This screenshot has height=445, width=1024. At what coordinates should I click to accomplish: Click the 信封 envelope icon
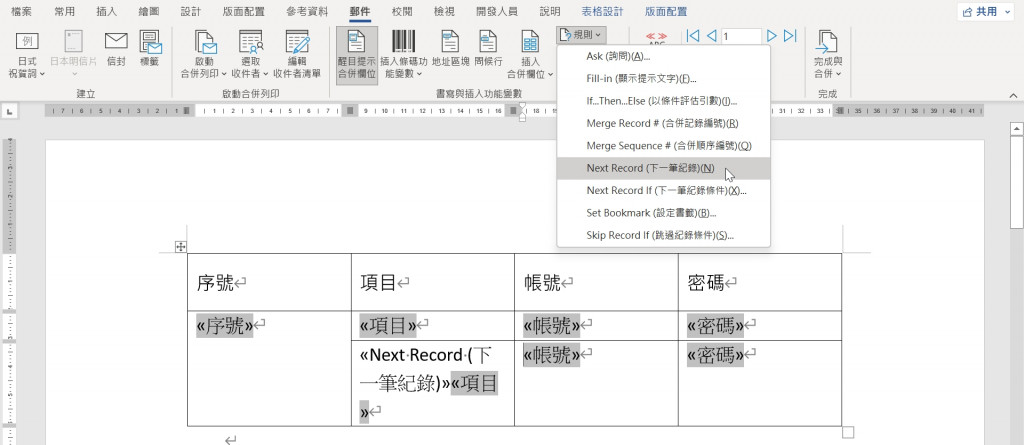point(116,50)
